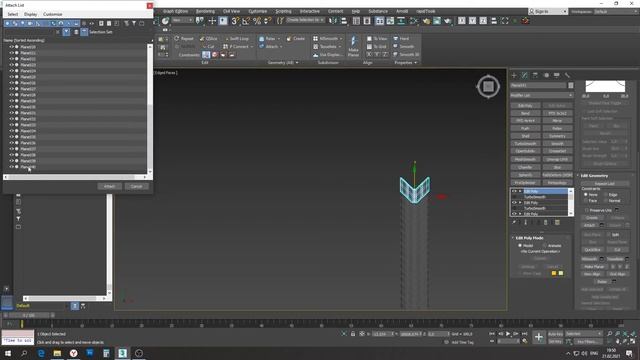This screenshot has width=640, height=360.
Task: Select the Animate radio button
Action: (544, 246)
